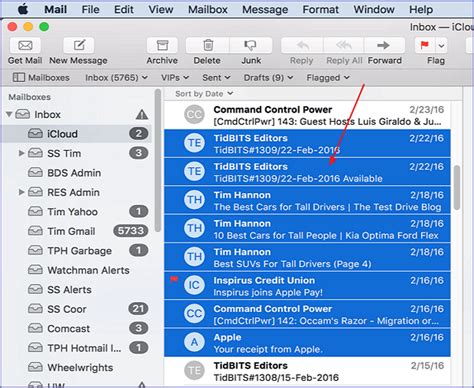Open 10 Best Cars for Tall People email
The image size is (474, 388).
click(307, 229)
